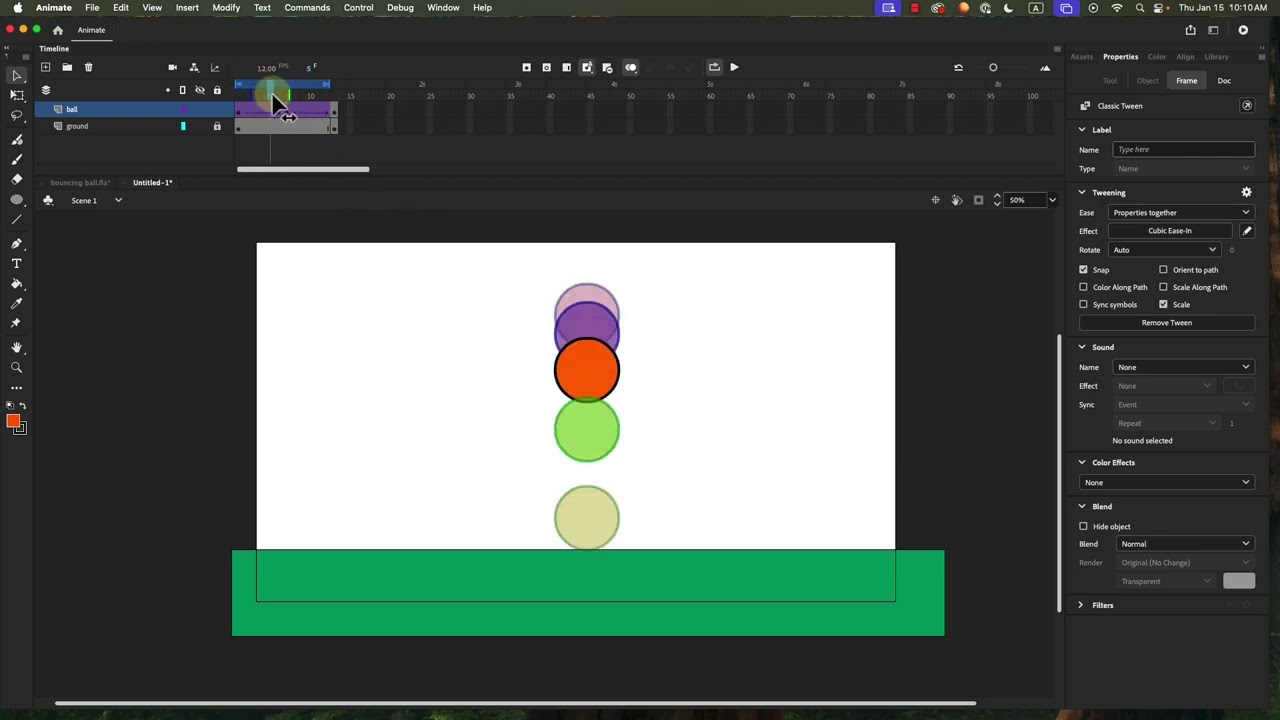This screenshot has width=1280, height=720.
Task: Select the Zoom magnifier tool
Action: point(17,367)
